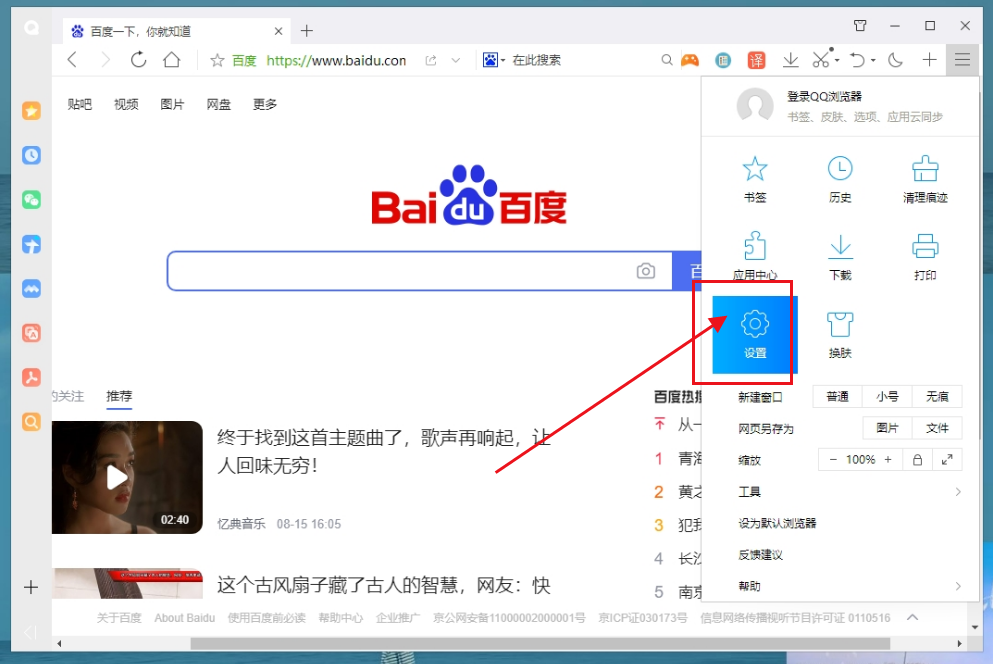Open the search engine dropdown with paw icon
The width and height of the screenshot is (993, 664).
coord(494,60)
